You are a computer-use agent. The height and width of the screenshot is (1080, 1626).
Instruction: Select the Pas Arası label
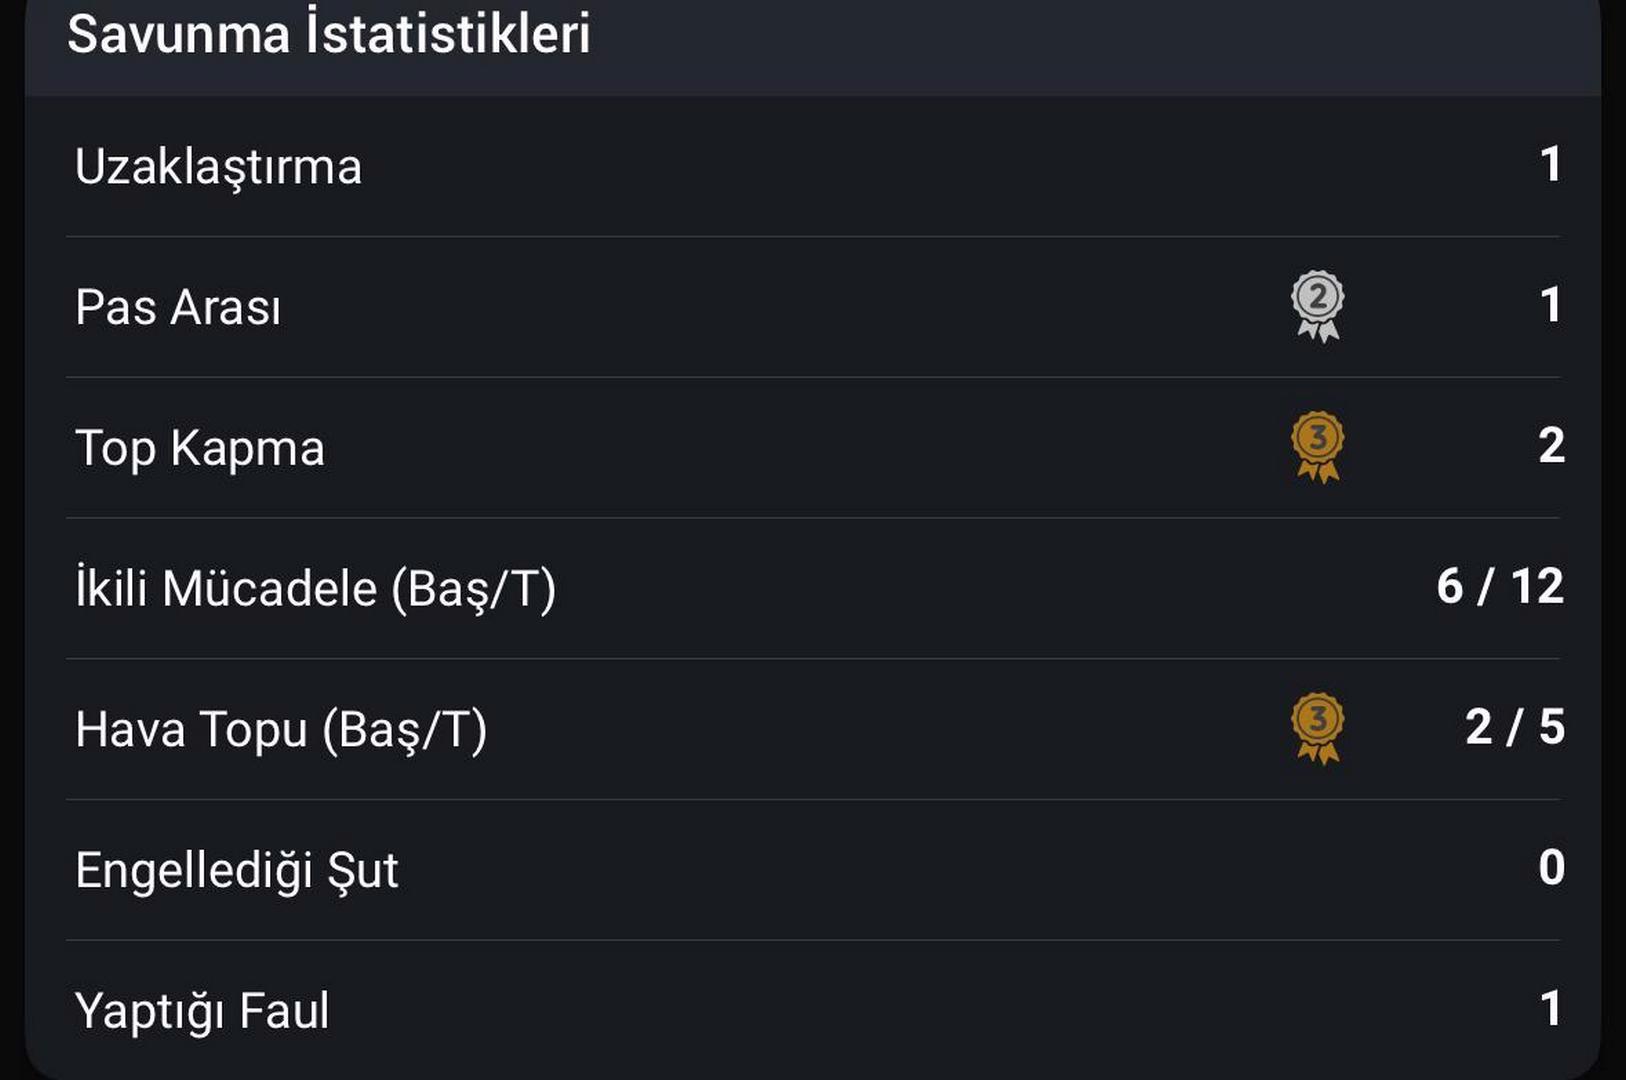pyautogui.click(x=178, y=307)
